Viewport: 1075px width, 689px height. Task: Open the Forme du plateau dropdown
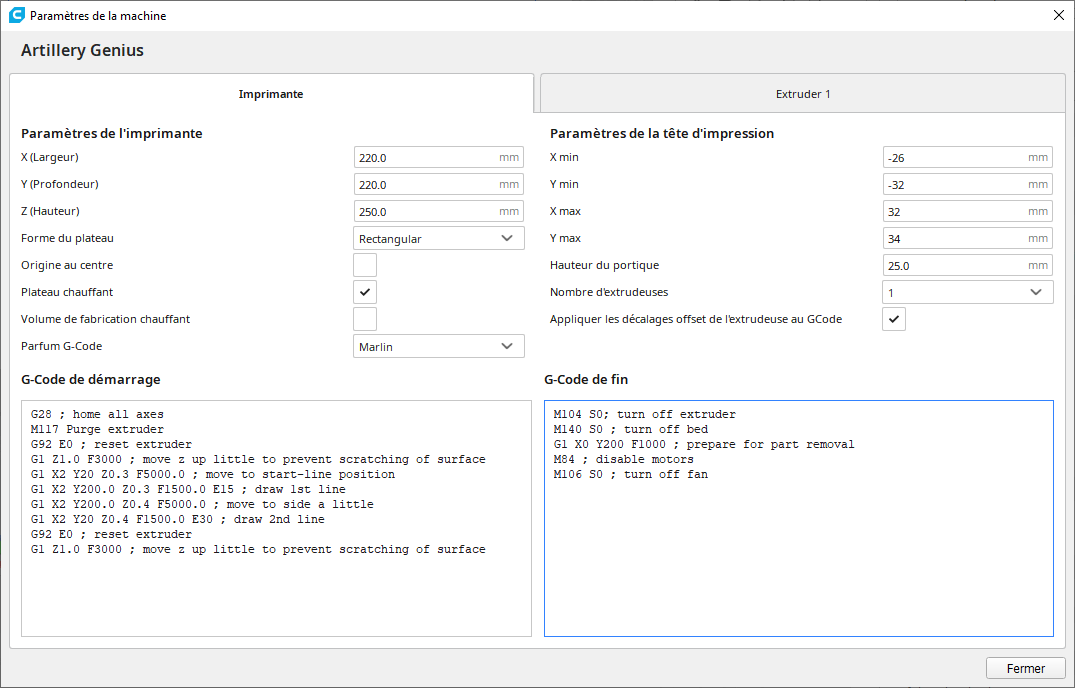439,239
